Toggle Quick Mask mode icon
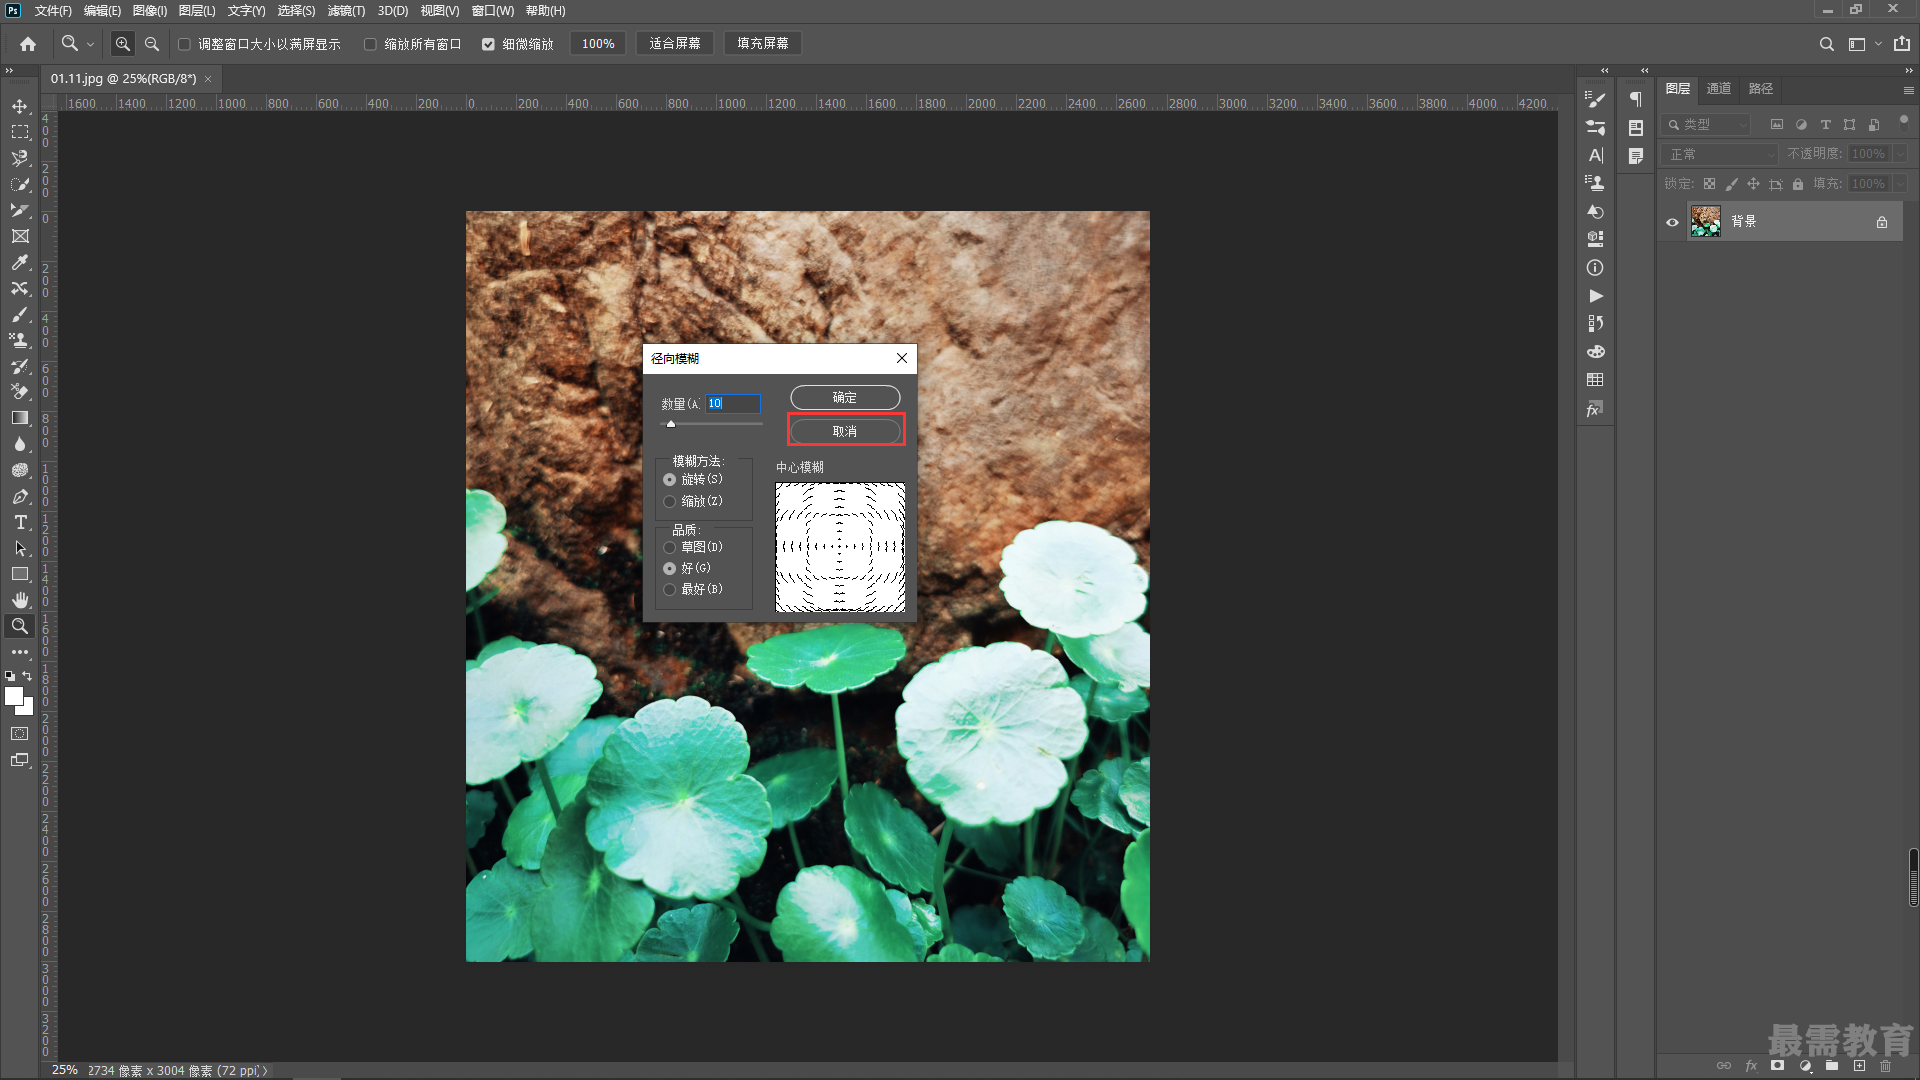The height and width of the screenshot is (1080, 1920). pyautogui.click(x=20, y=734)
